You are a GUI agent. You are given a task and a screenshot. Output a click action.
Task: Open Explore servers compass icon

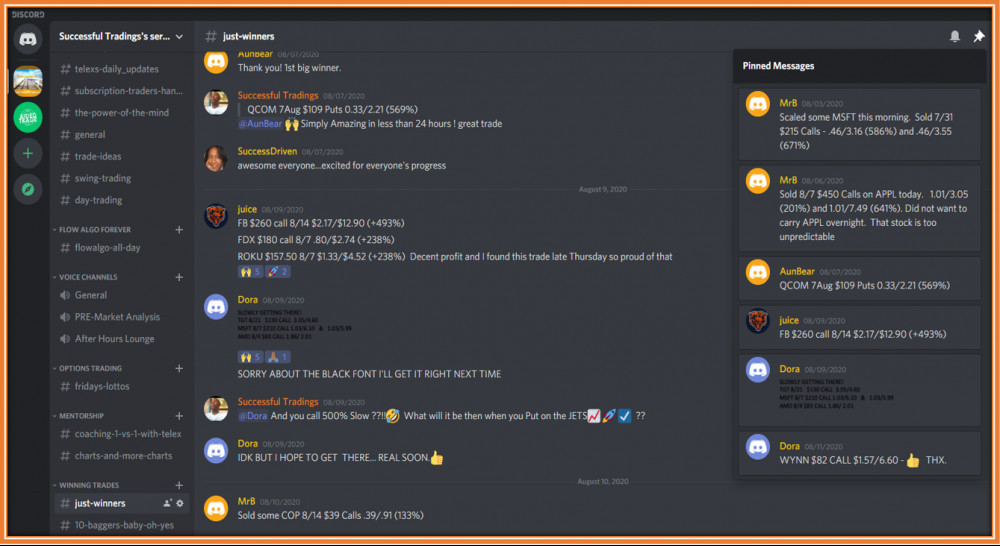point(27,189)
